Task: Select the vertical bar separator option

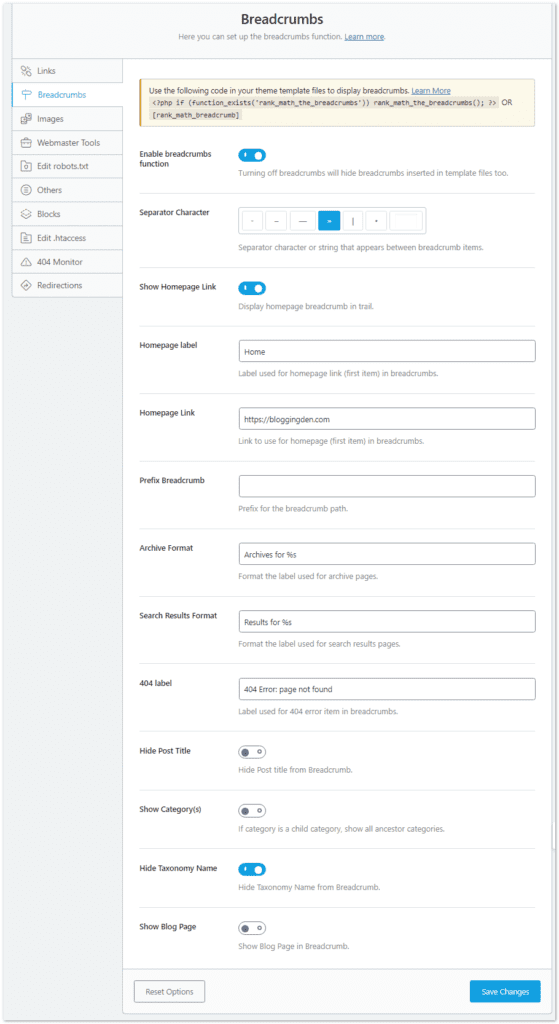Action: [x=353, y=221]
